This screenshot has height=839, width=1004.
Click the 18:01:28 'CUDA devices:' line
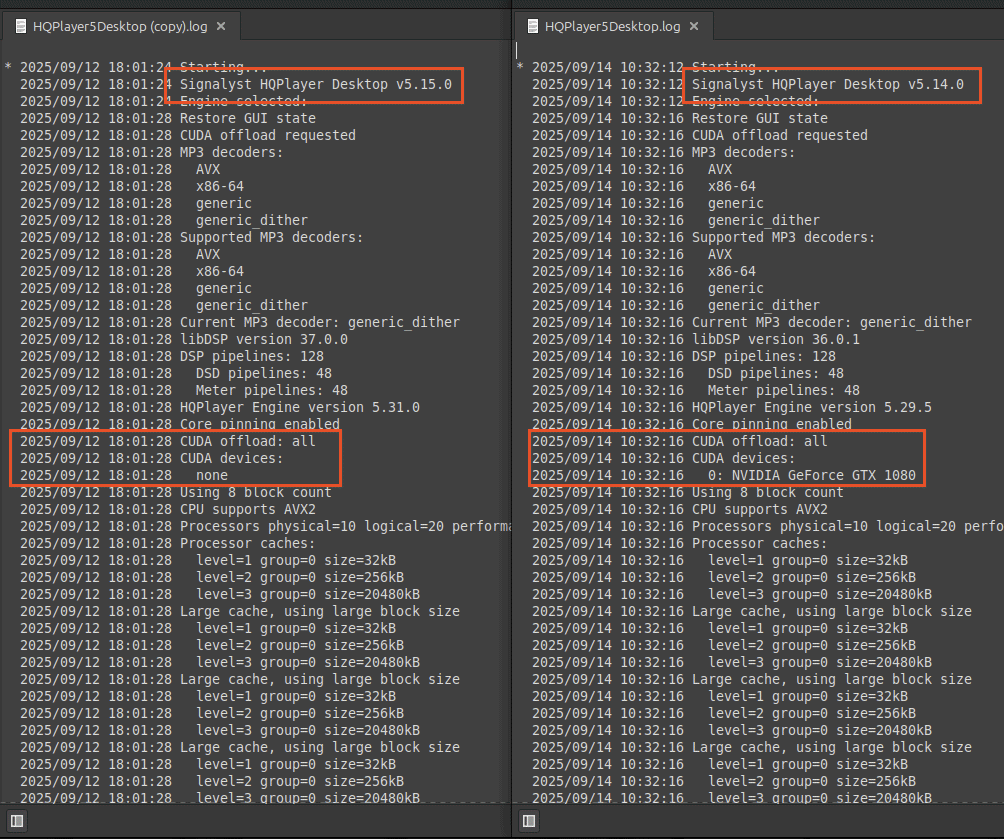[152, 459]
